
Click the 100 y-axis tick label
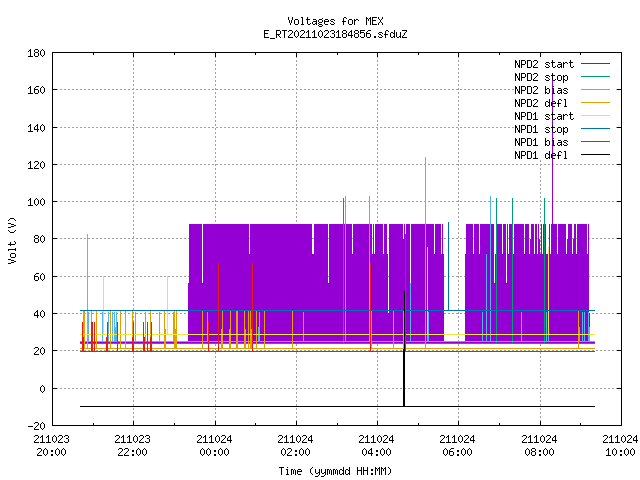(36, 202)
